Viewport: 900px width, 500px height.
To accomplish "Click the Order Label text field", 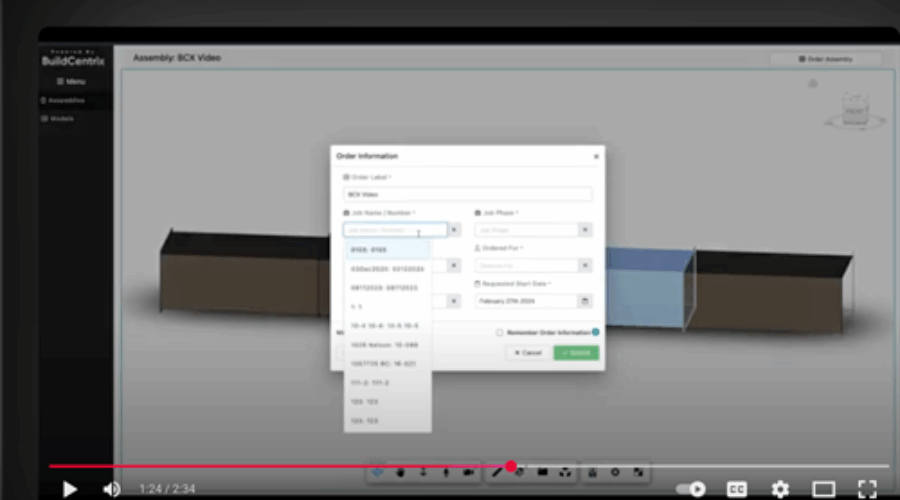I will coord(467,194).
